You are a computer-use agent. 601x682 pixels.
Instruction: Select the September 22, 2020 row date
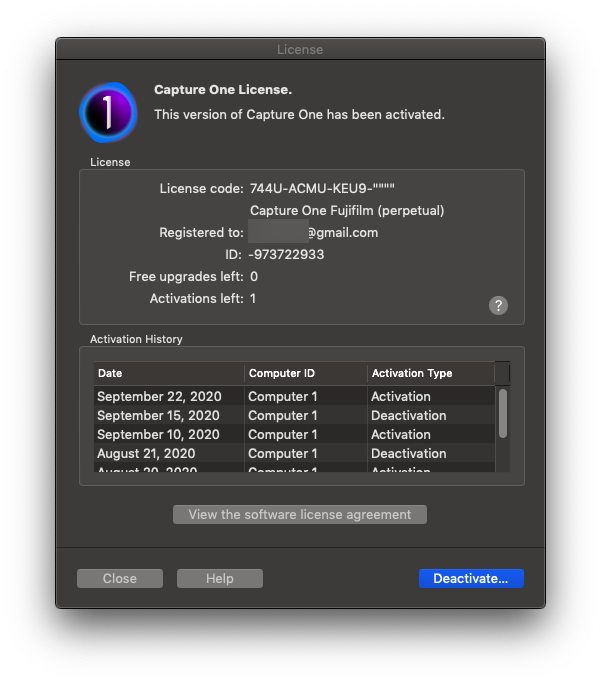(x=159, y=397)
